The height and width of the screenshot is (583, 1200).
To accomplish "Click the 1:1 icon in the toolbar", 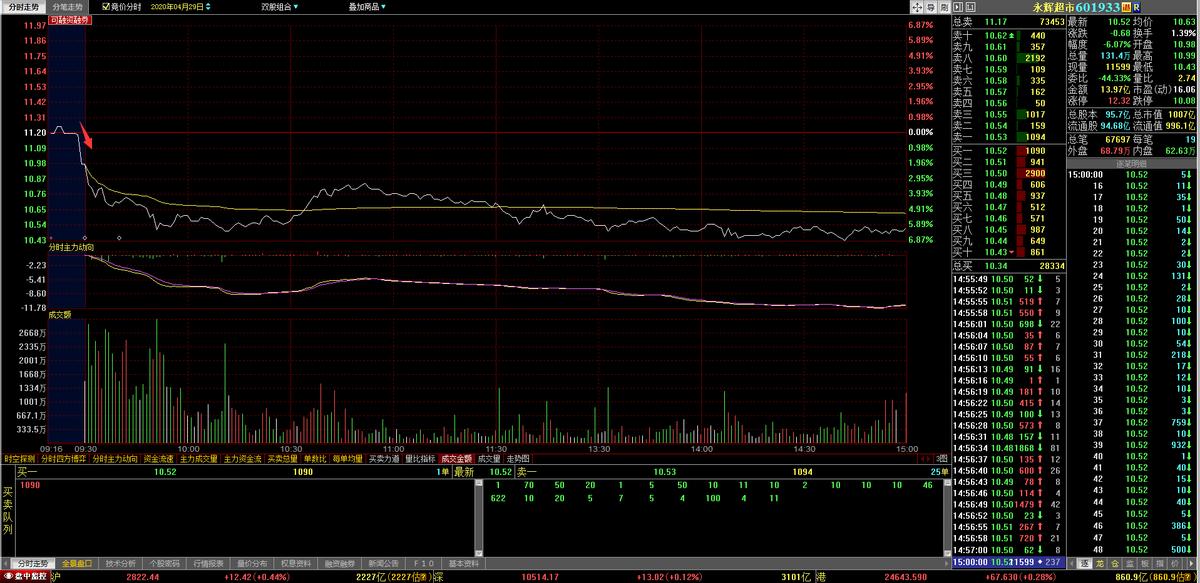I will coord(970,7).
